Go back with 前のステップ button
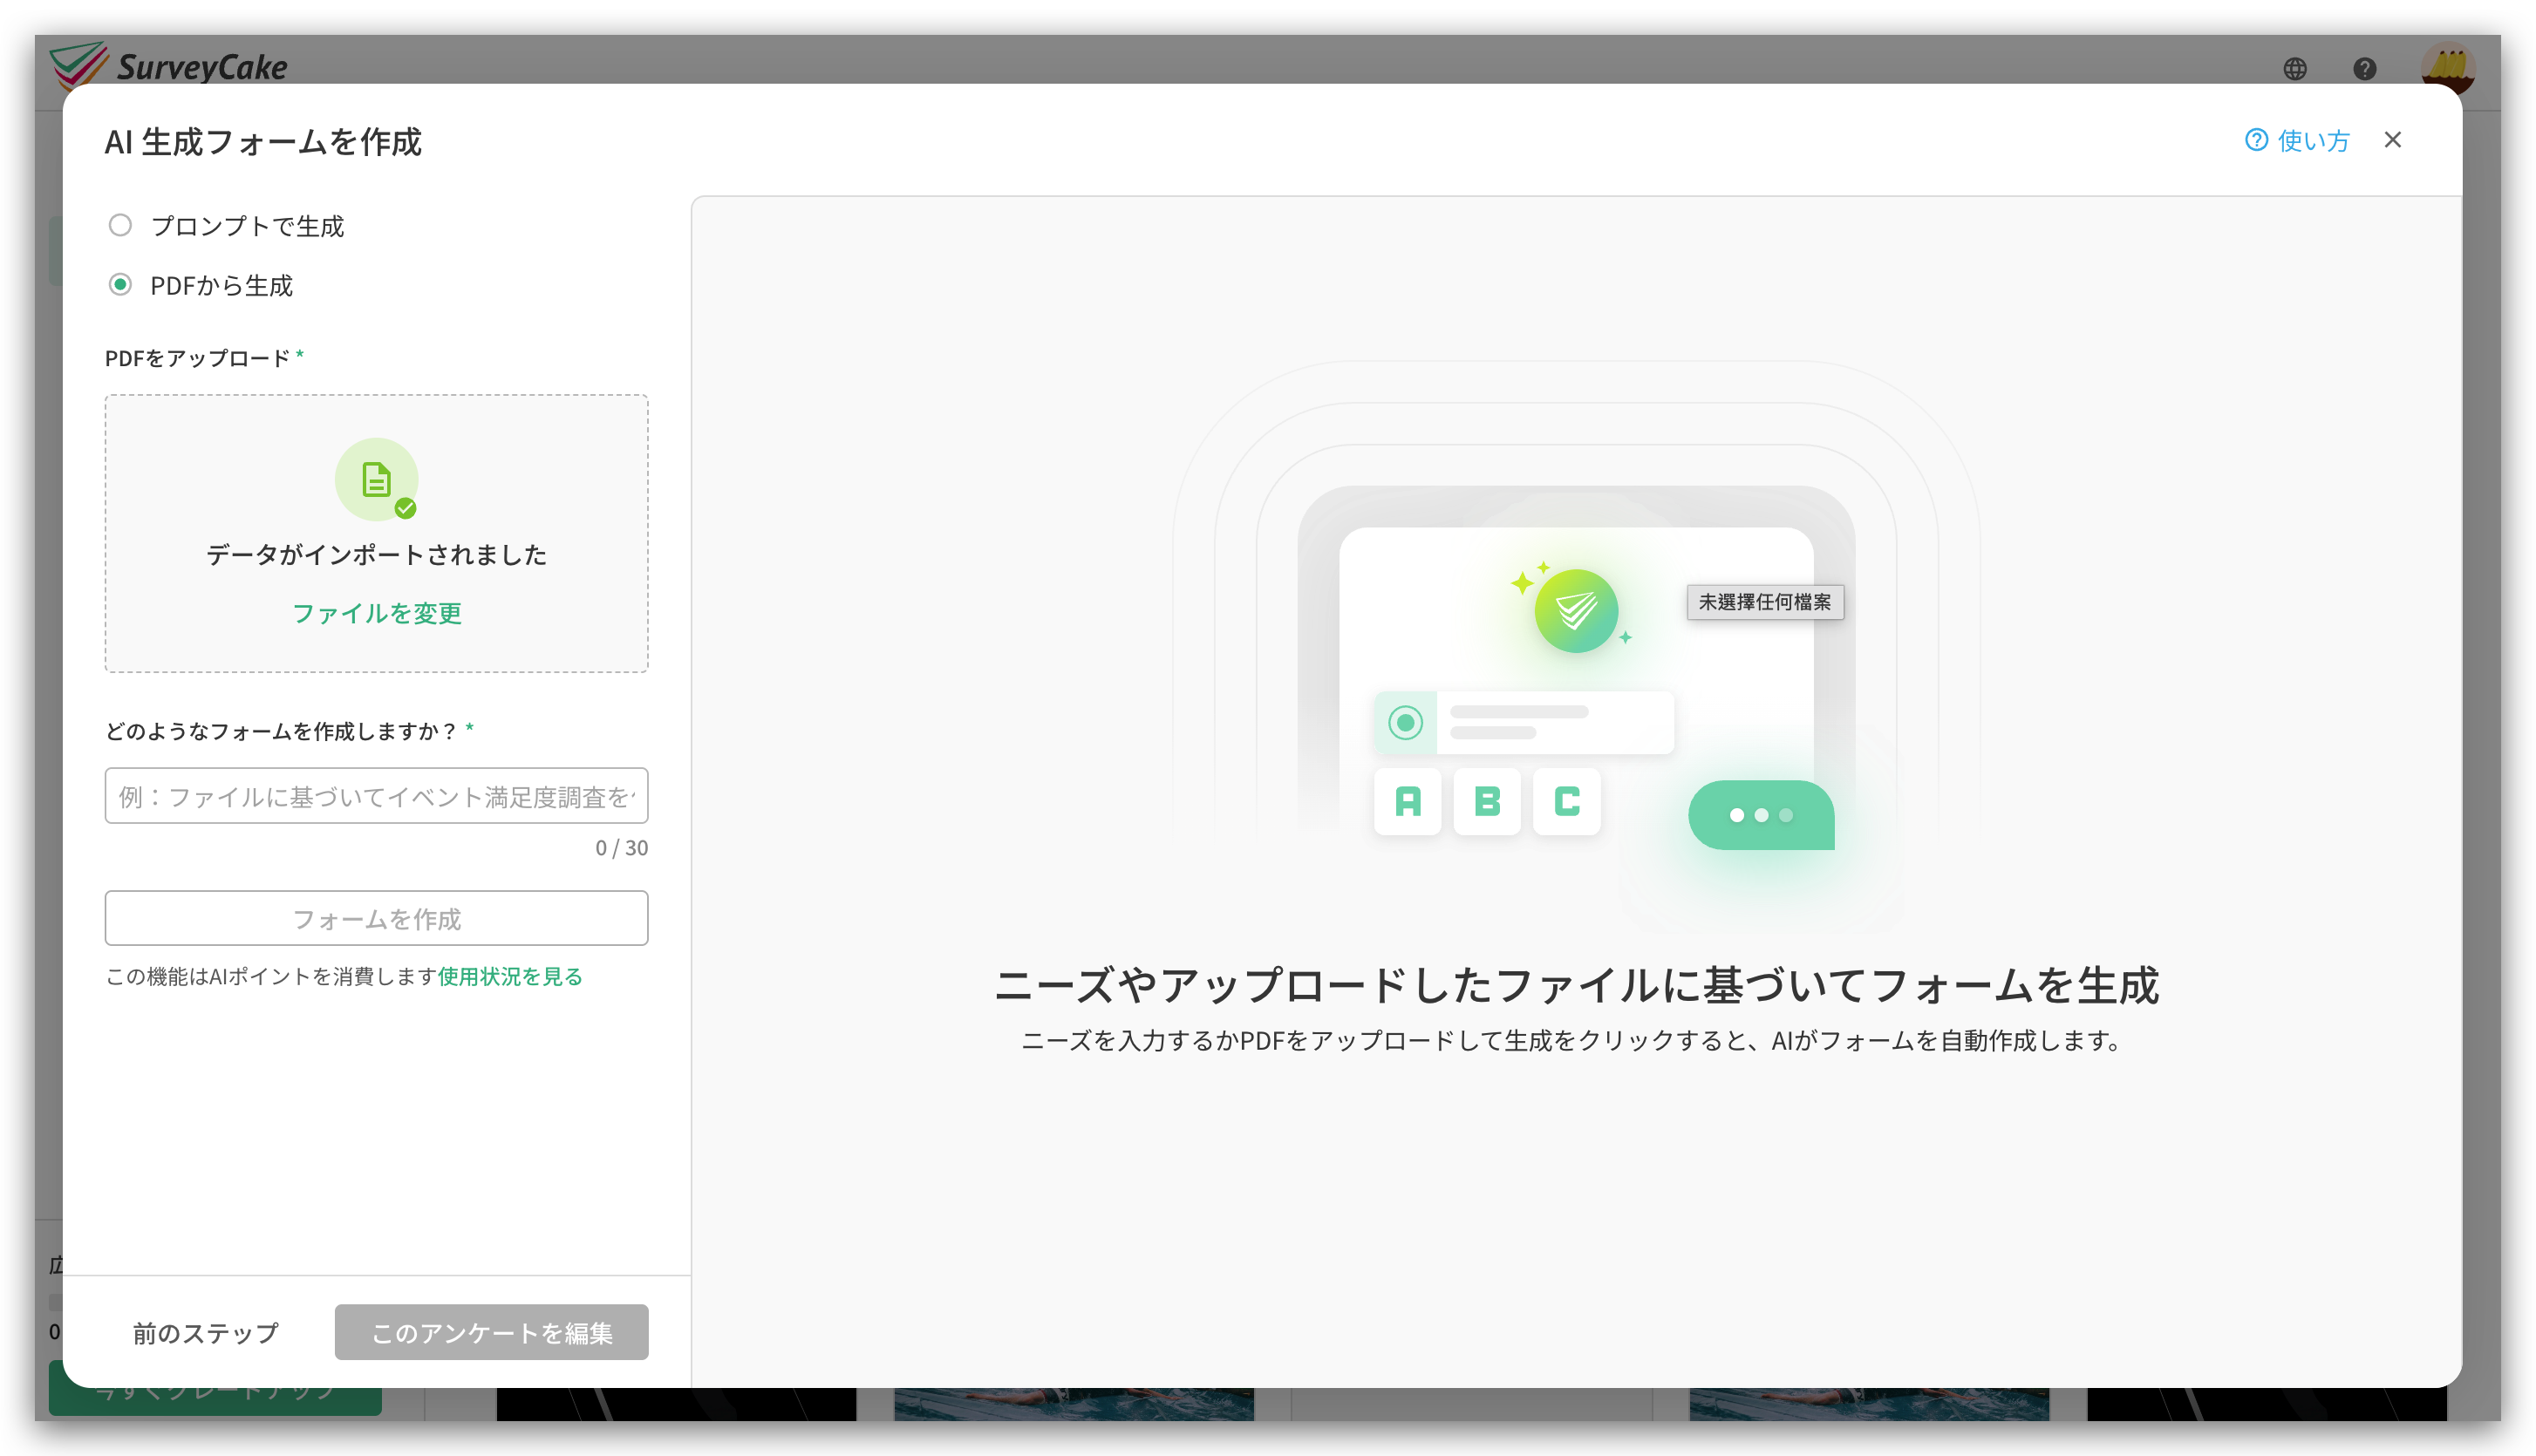This screenshot has height=1456, width=2536. (205, 1332)
